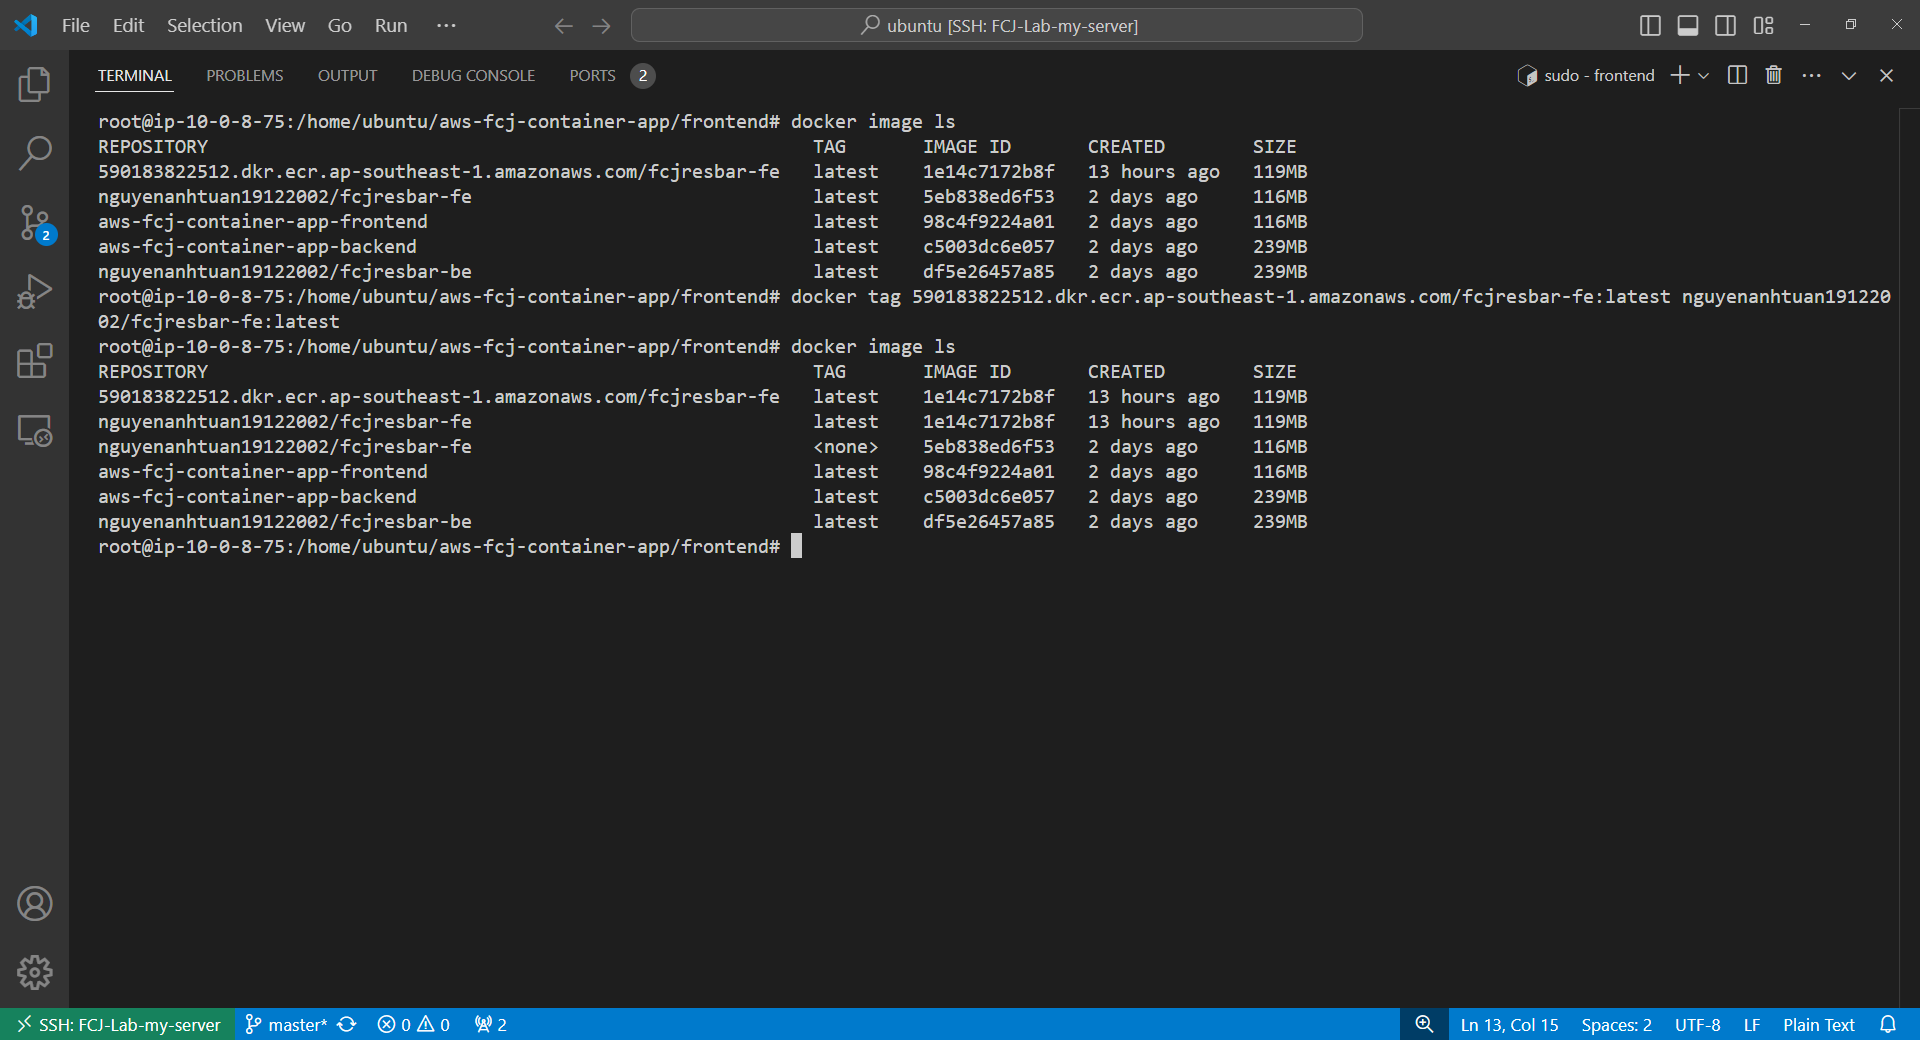1920x1040 pixels.
Task: Open the Selection menu
Action: 204,26
